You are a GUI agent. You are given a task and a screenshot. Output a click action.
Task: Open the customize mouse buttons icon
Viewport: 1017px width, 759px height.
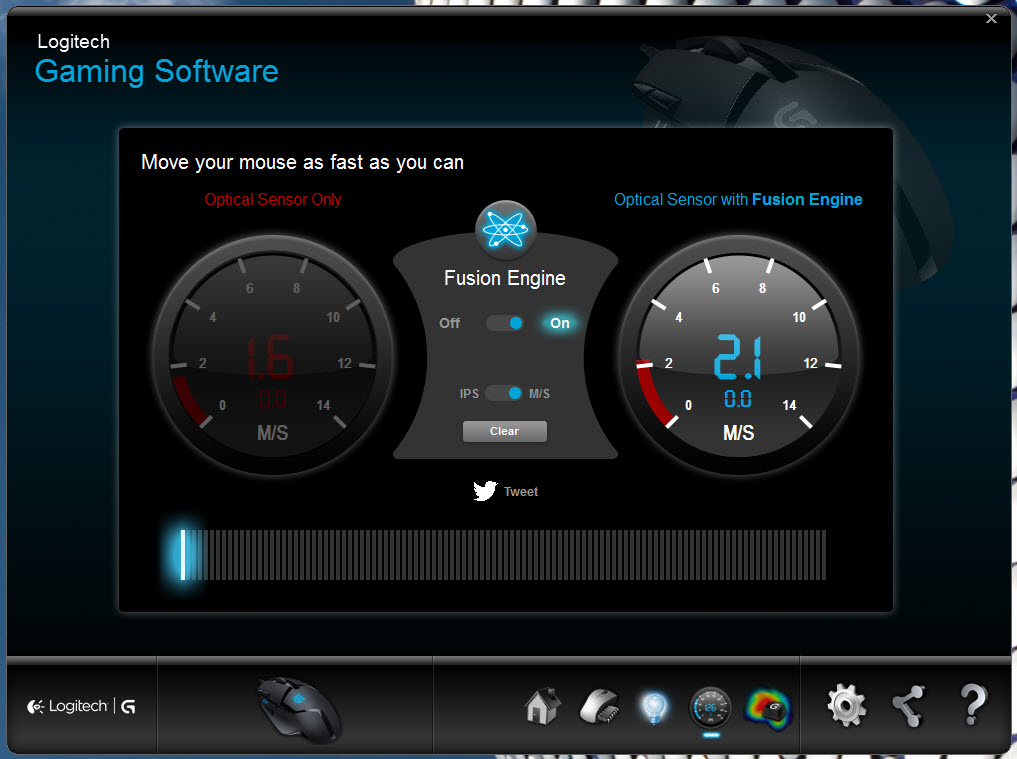click(x=599, y=706)
